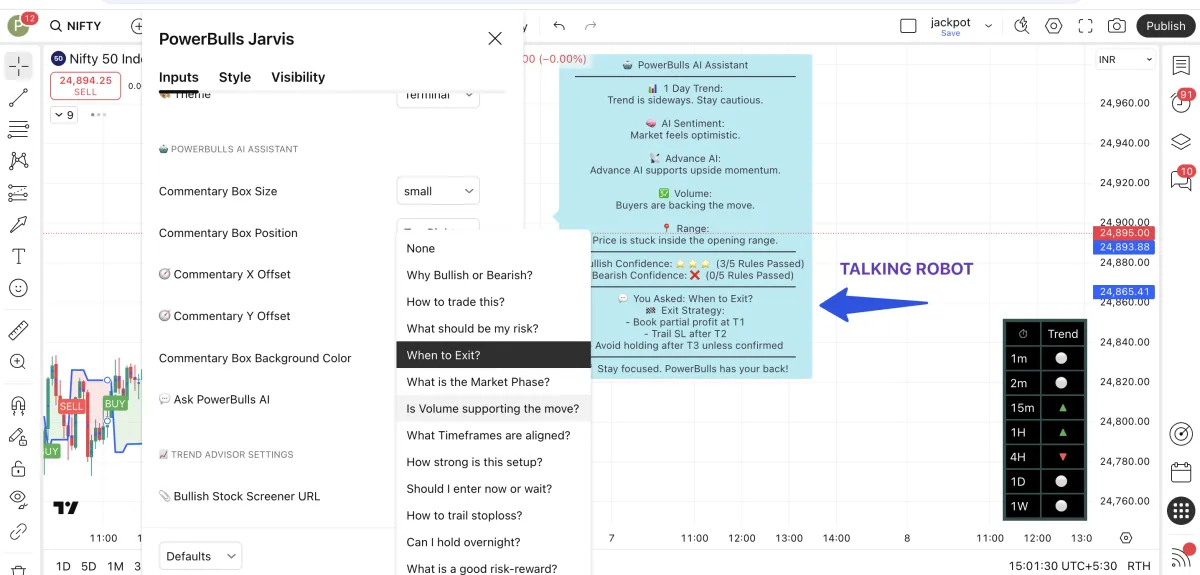
Task: Open chats panel with 10 badge
Action: (x=1181, y=179)
